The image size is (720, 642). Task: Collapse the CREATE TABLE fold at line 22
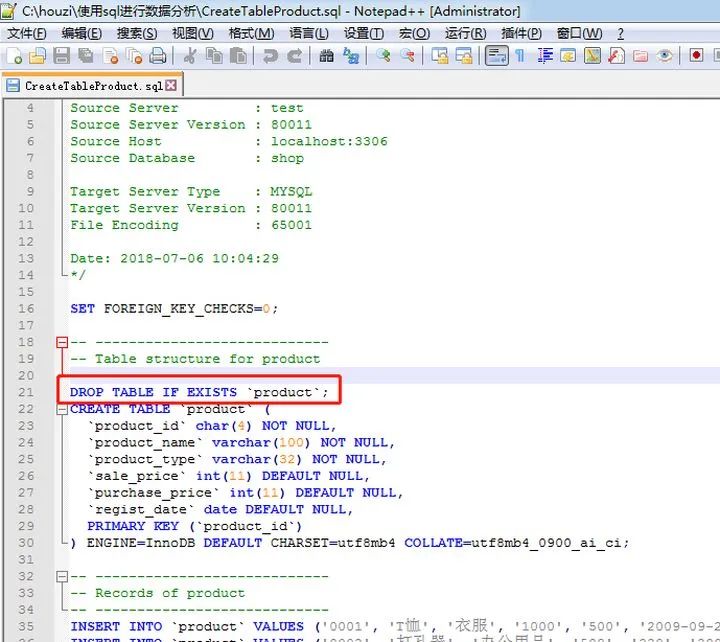pos(62,409)
